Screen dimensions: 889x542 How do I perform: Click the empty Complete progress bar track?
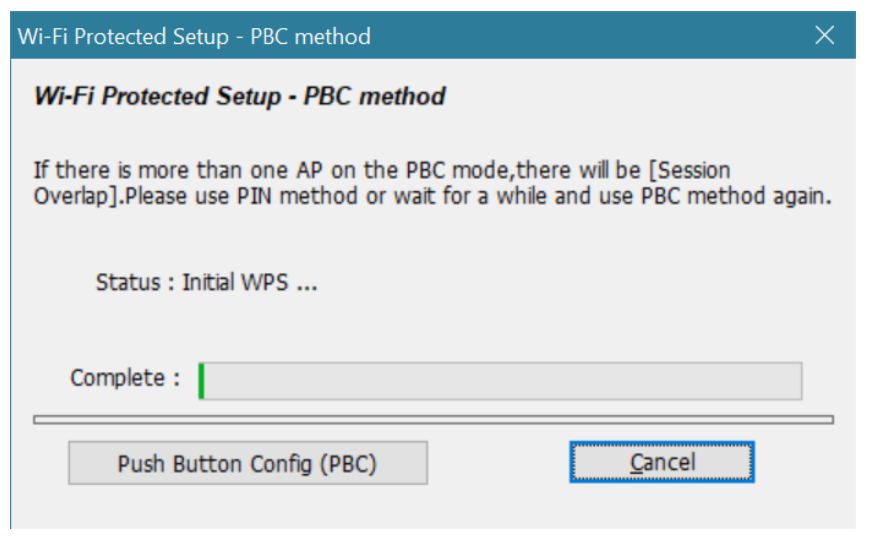[x=502, y=380]
